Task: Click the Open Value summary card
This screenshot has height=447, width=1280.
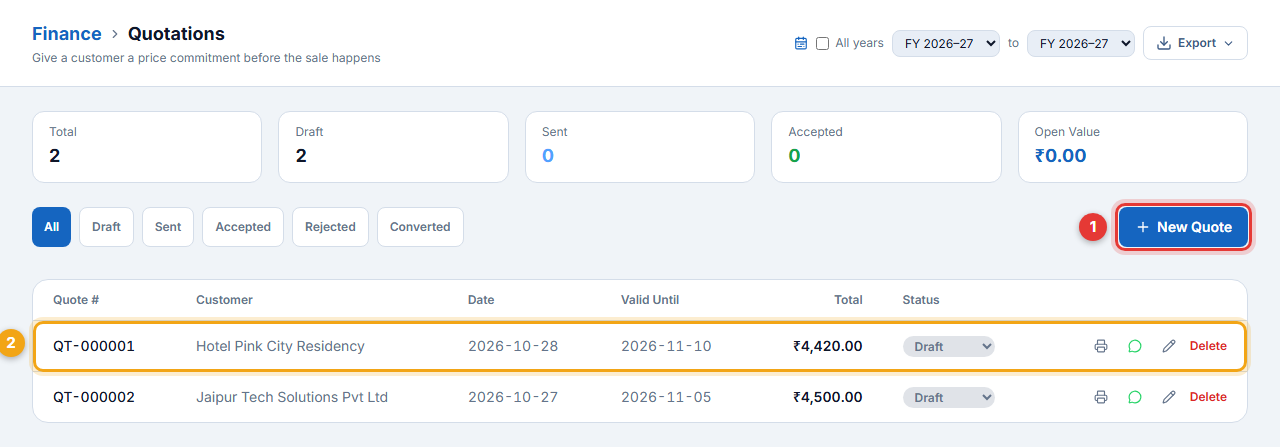Action: (x=1133, y=147)
